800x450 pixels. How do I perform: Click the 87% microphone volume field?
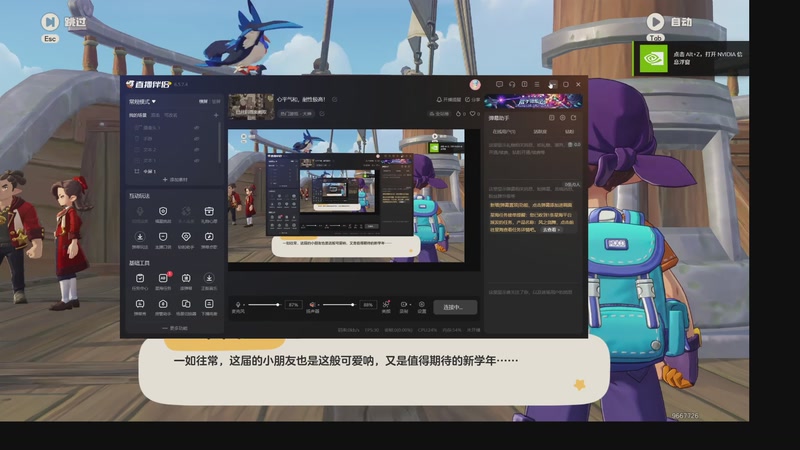pyautogui.click(x=293, y=305)
